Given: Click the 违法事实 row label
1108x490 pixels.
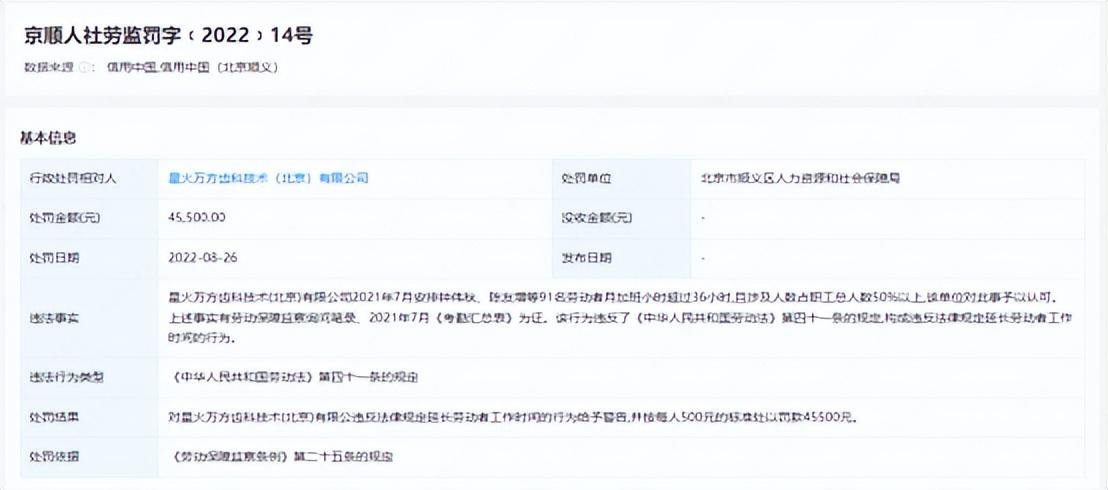Looking at the screenshot, I should [x=90, y=318].
